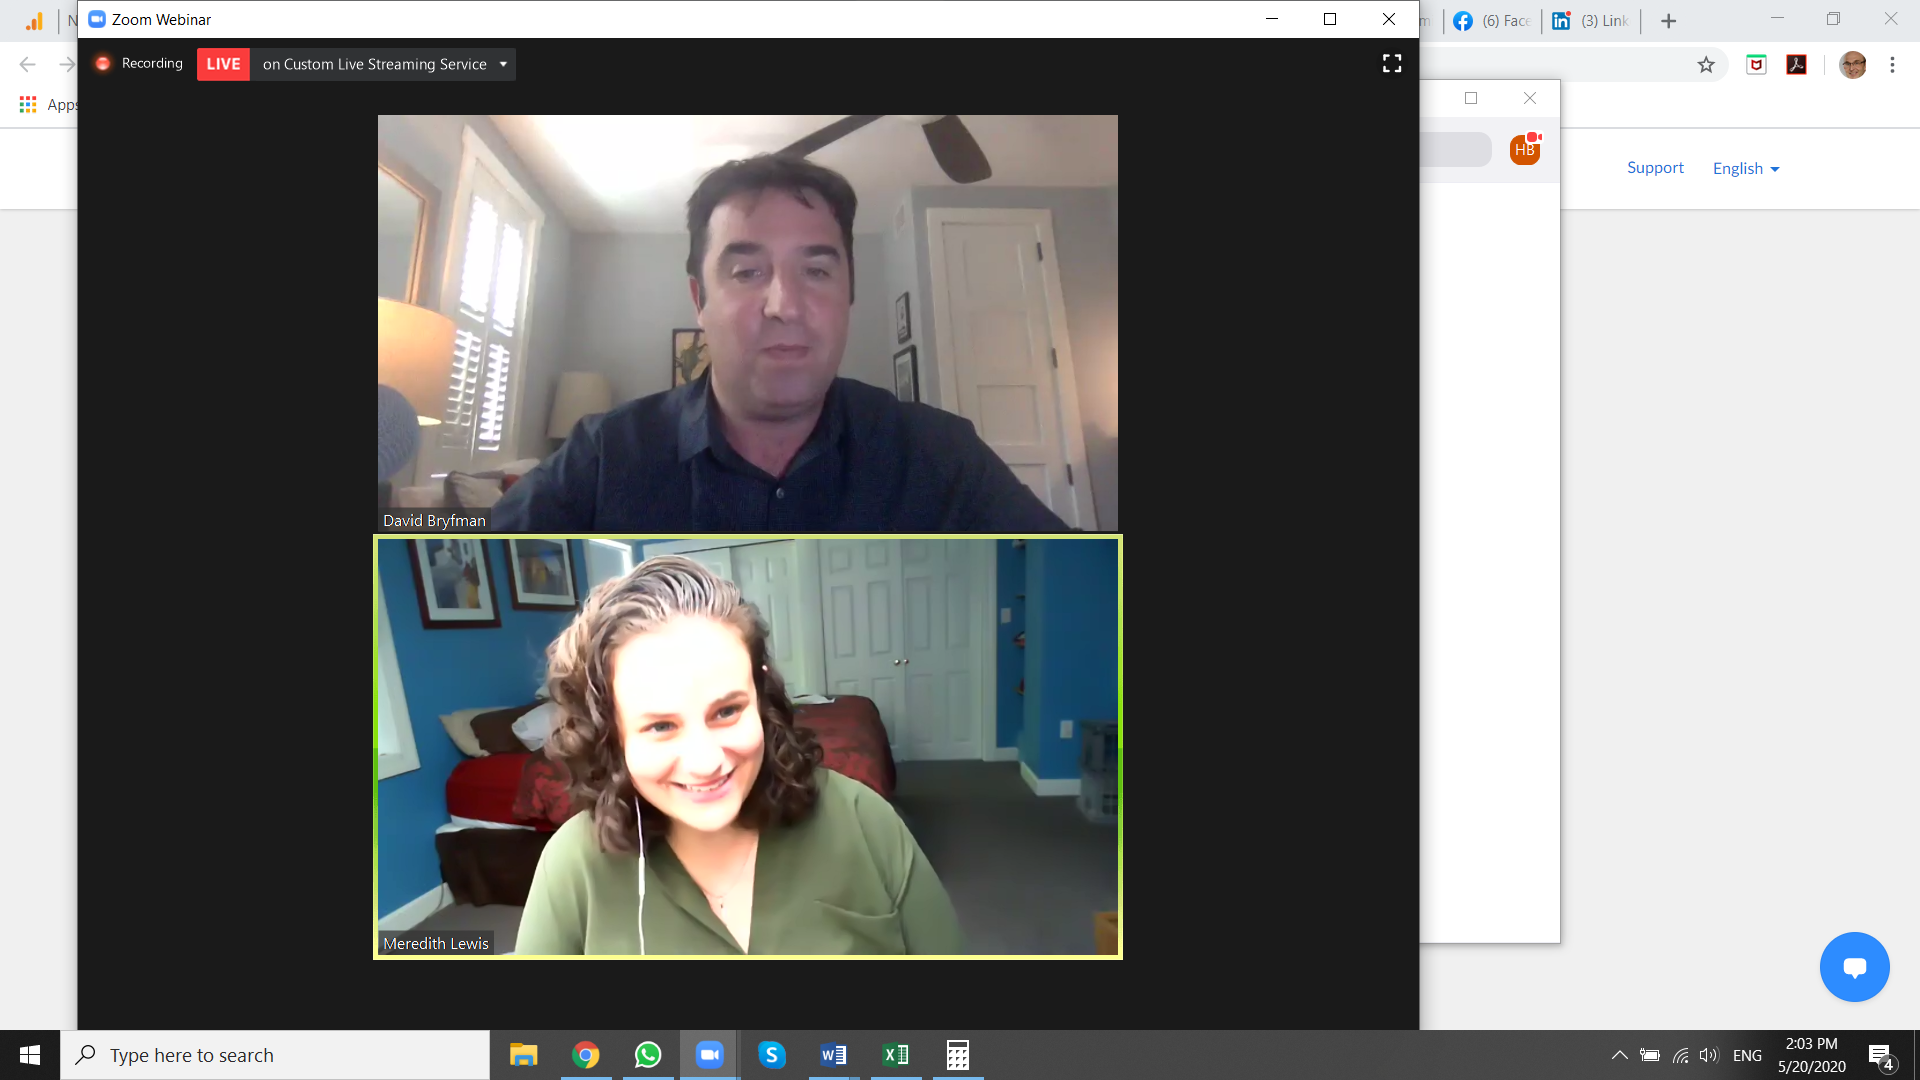The image size is (1920, 1080).
Task: Select David Bryfman's video tile
Action: pos(747,322)
